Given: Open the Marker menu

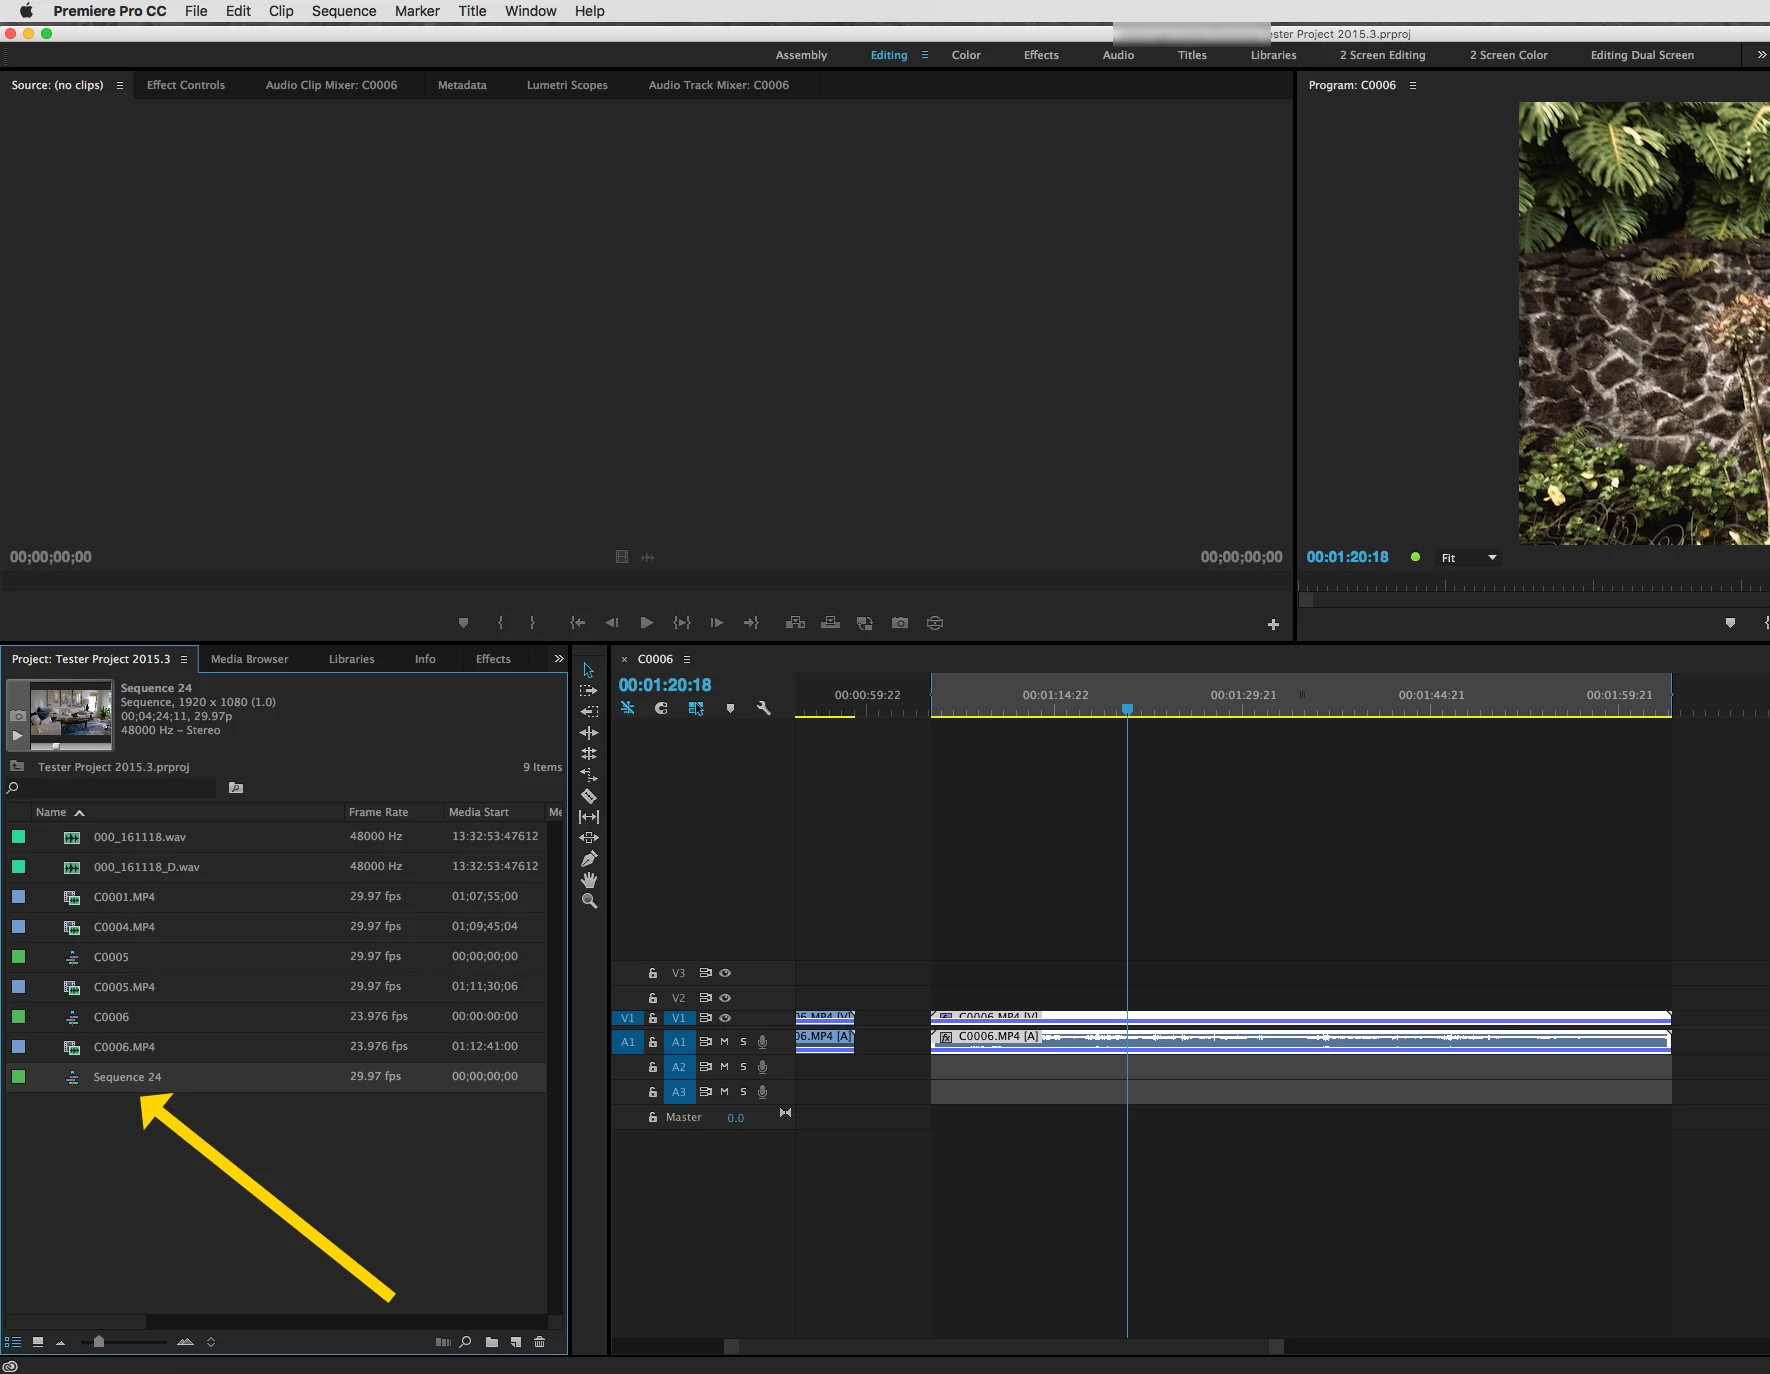Looking at the screenshot, I should point(417,11).
